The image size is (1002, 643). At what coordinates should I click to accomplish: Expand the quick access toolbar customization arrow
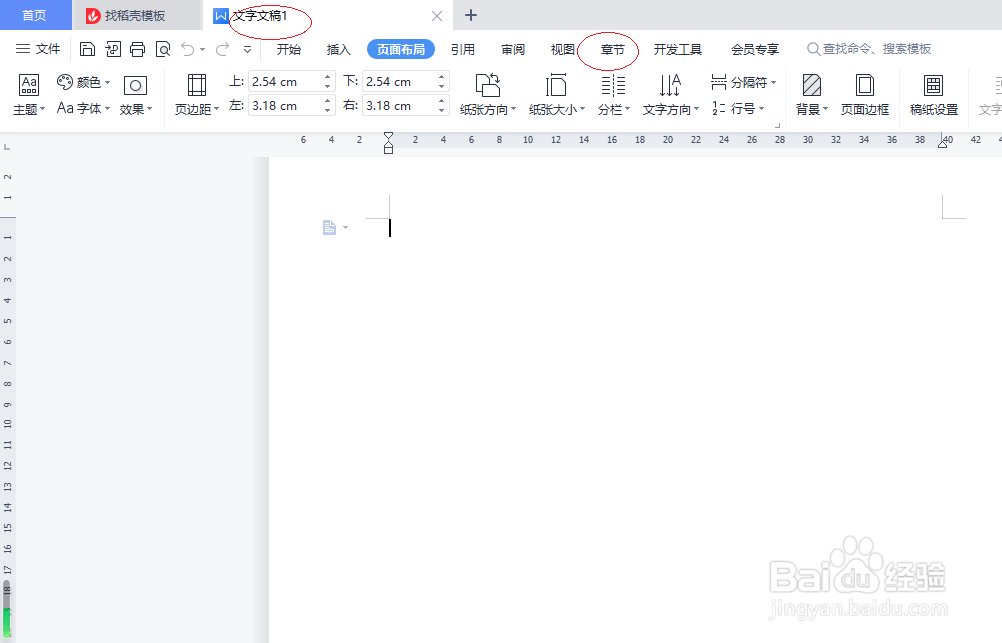(x=247, y=49)
